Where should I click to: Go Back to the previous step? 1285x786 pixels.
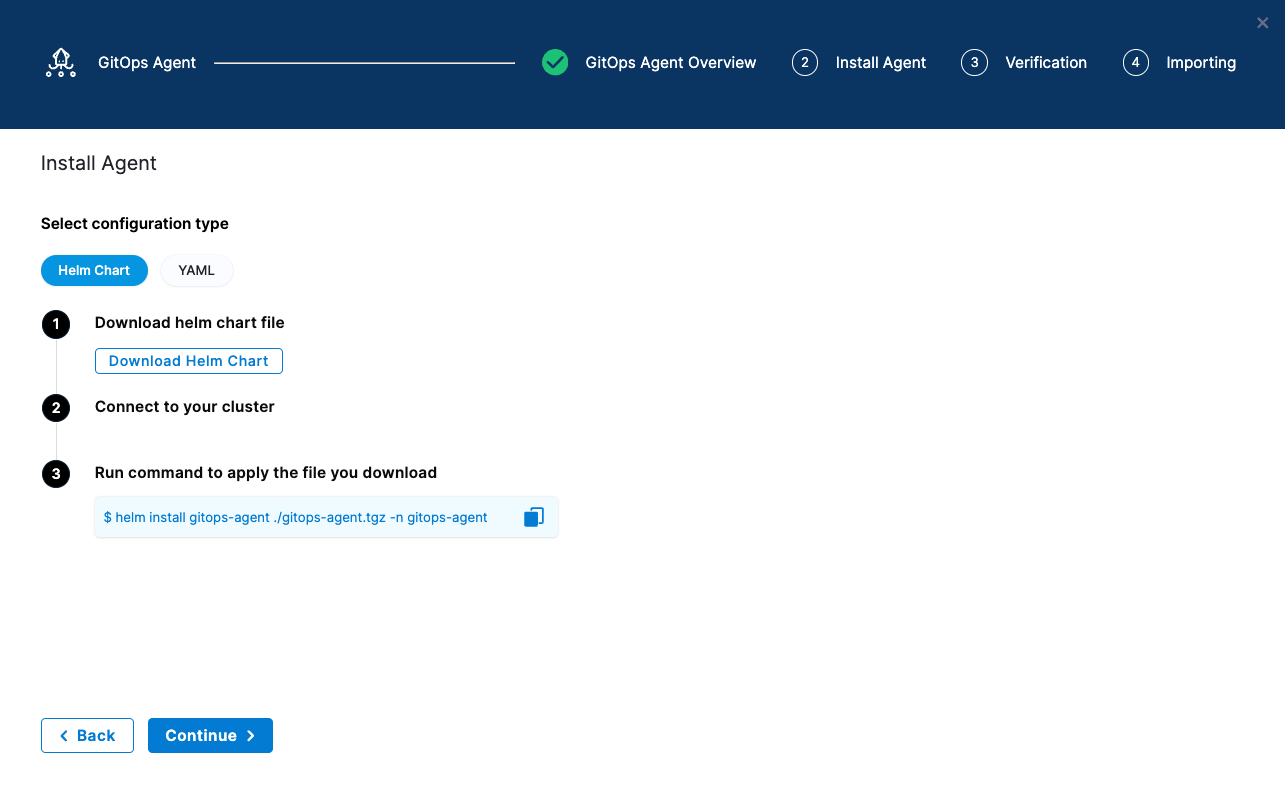click(87, 735)
